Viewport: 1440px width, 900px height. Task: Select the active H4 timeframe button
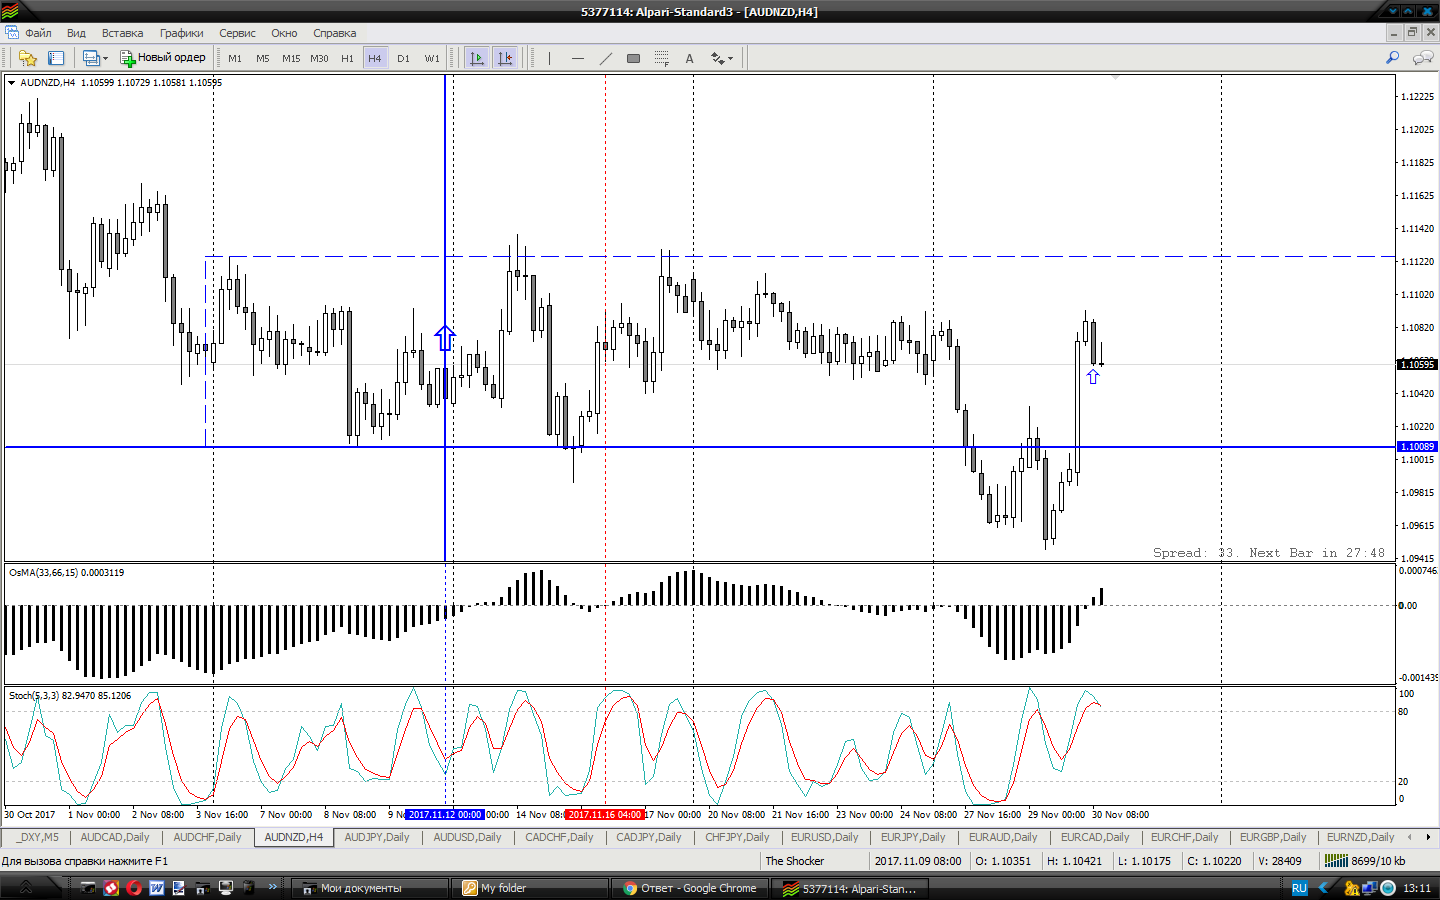(x=375, y=58)
